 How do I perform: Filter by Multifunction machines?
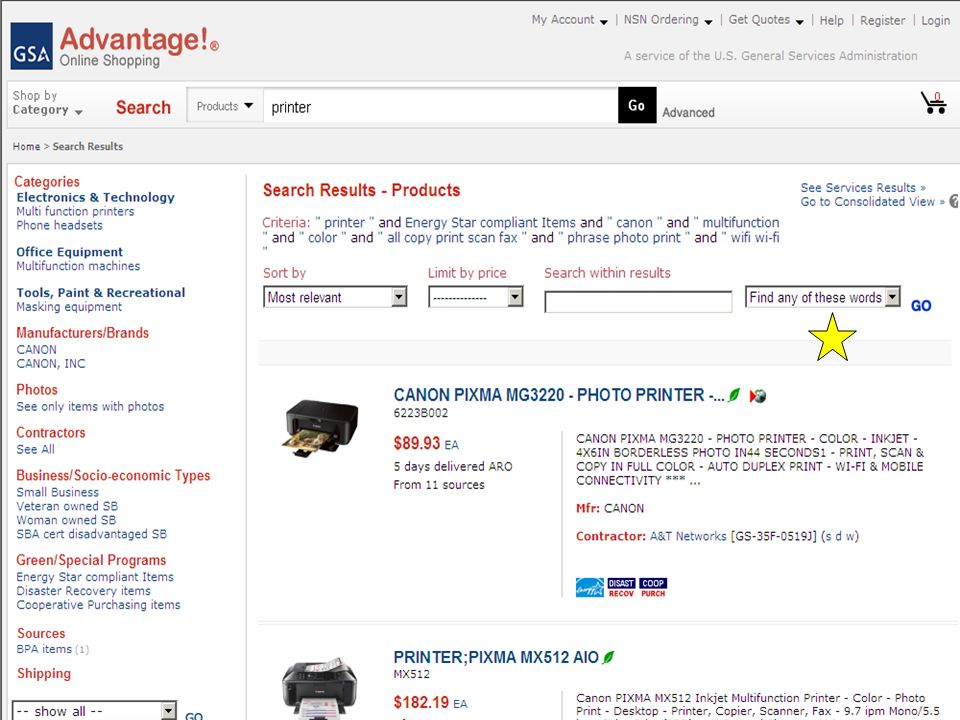pyautogui.click(x=78, y=266)
